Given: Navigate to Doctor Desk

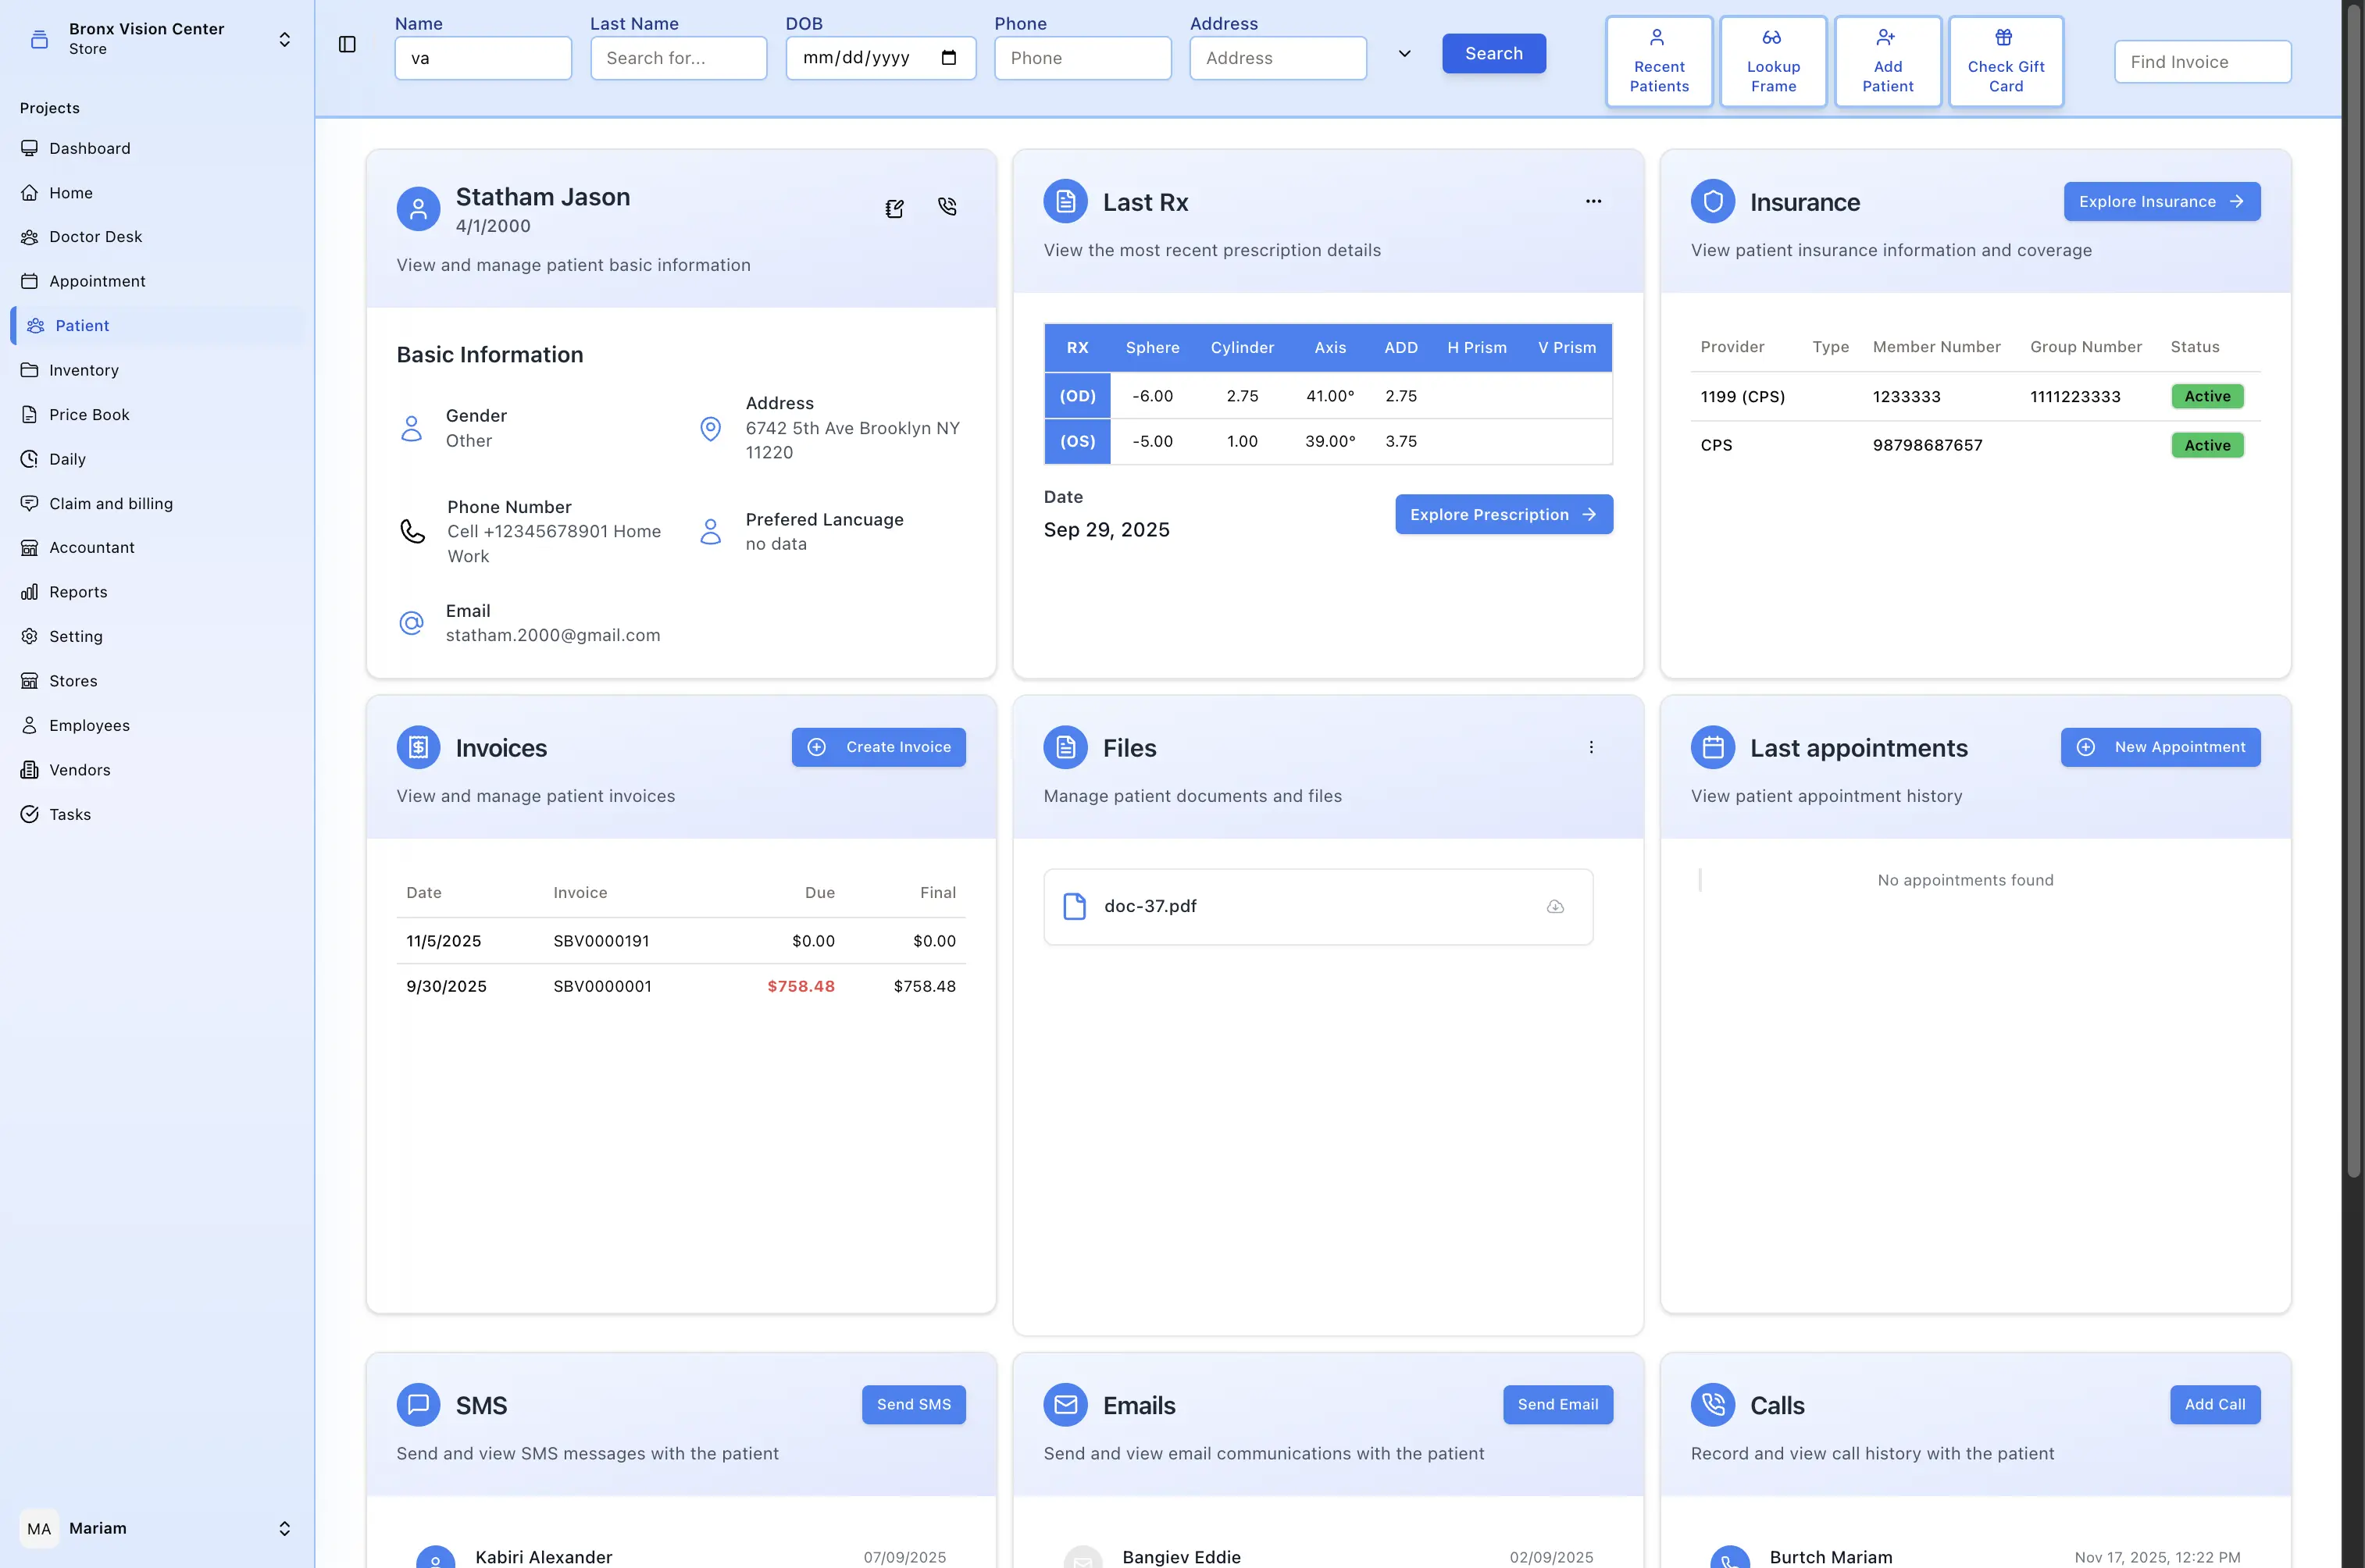Looking at the screenshot, I should click(x=96, y=237).
